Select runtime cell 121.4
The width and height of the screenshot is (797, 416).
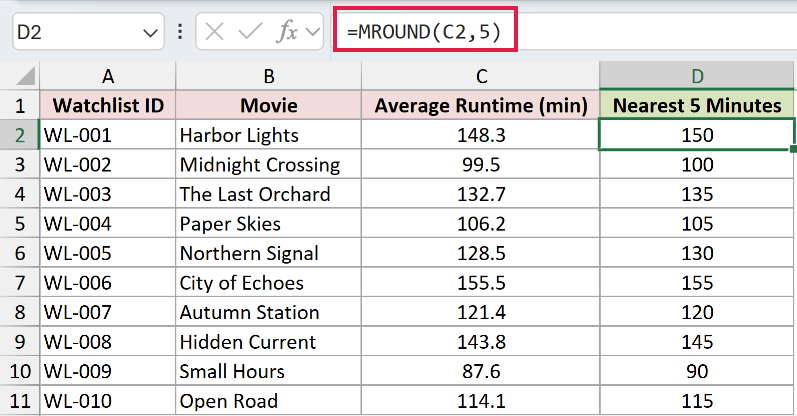(x=481, y=312)
